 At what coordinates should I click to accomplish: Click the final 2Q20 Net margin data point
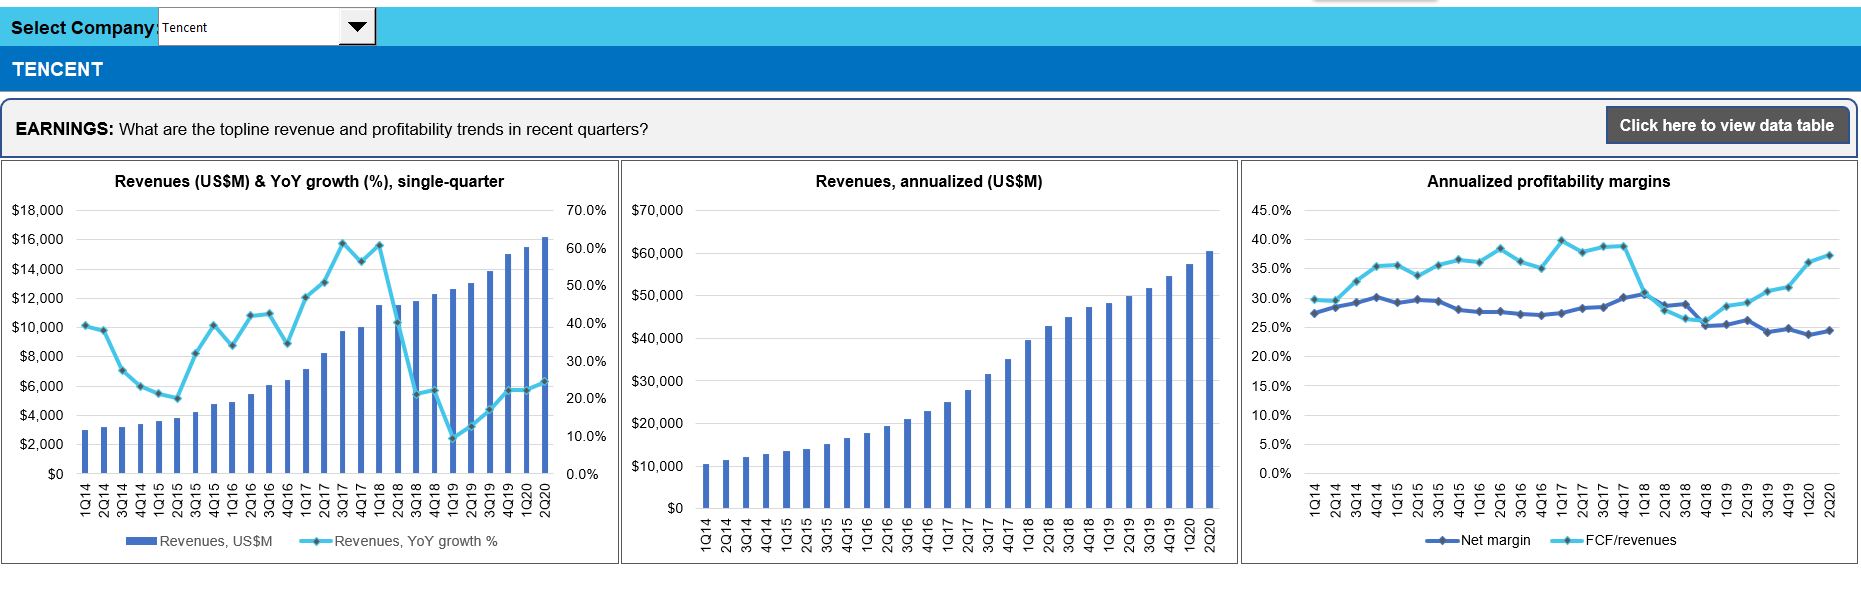point(1830,330)
